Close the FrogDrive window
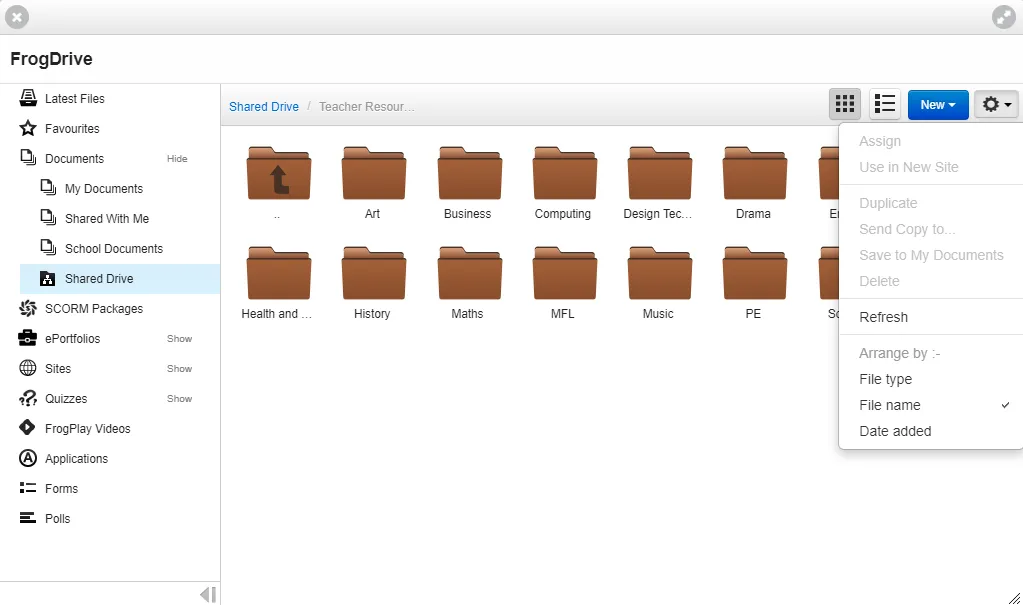The width and height of the screenshot is (1023, 605). 17,17
